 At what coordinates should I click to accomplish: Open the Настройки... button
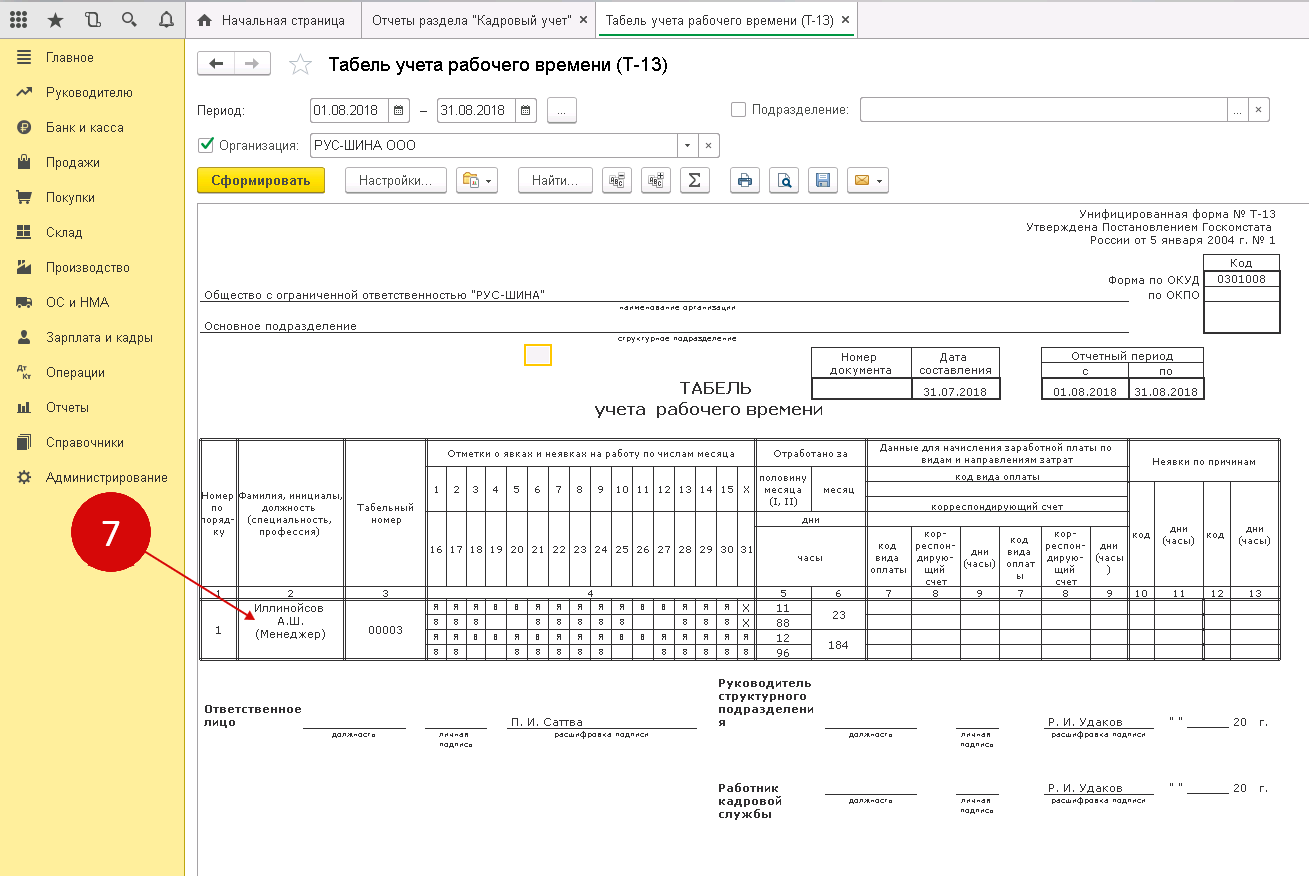pos(395,180)
